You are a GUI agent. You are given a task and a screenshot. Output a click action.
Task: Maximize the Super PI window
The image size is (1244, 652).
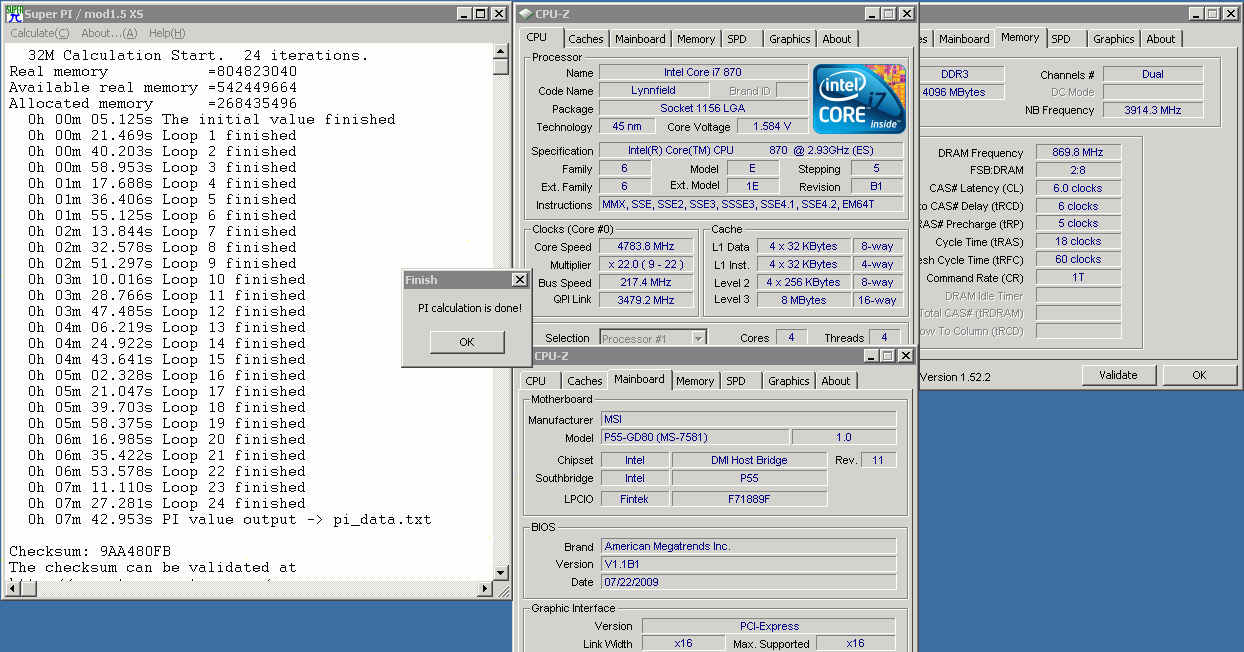point(480,14)
